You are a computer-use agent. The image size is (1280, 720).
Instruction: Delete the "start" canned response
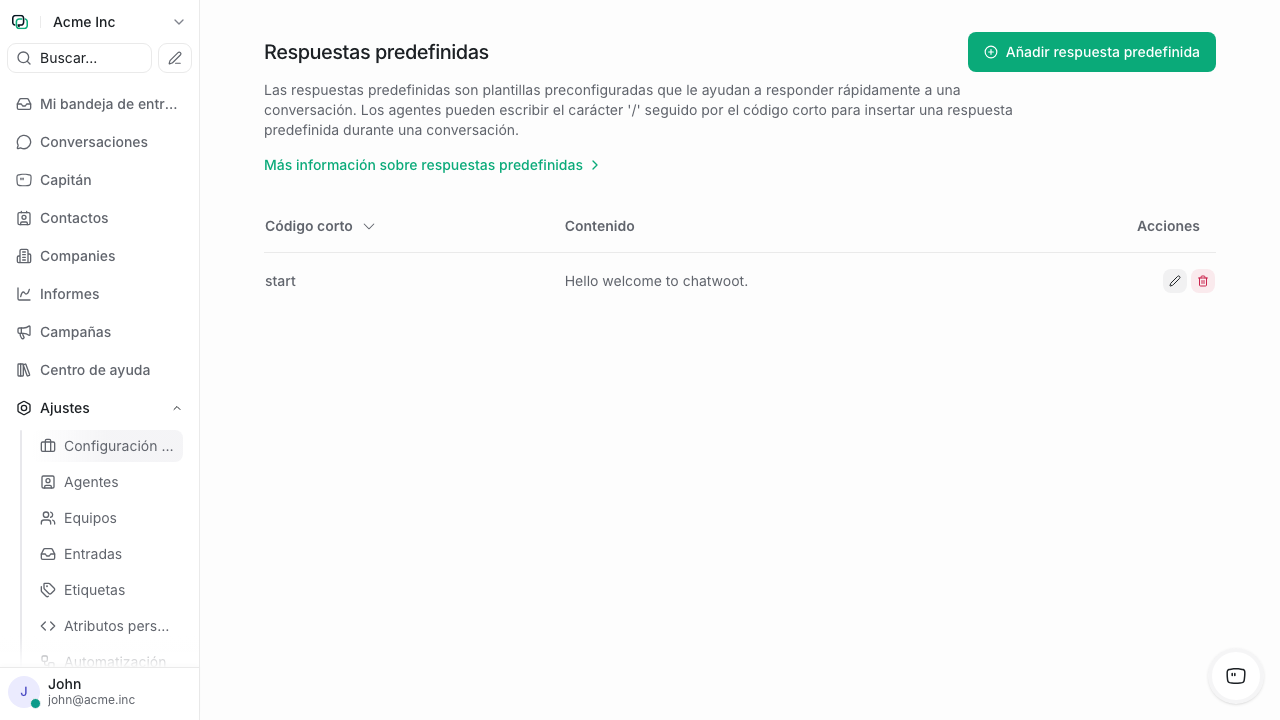click(x=1202, y=281)
